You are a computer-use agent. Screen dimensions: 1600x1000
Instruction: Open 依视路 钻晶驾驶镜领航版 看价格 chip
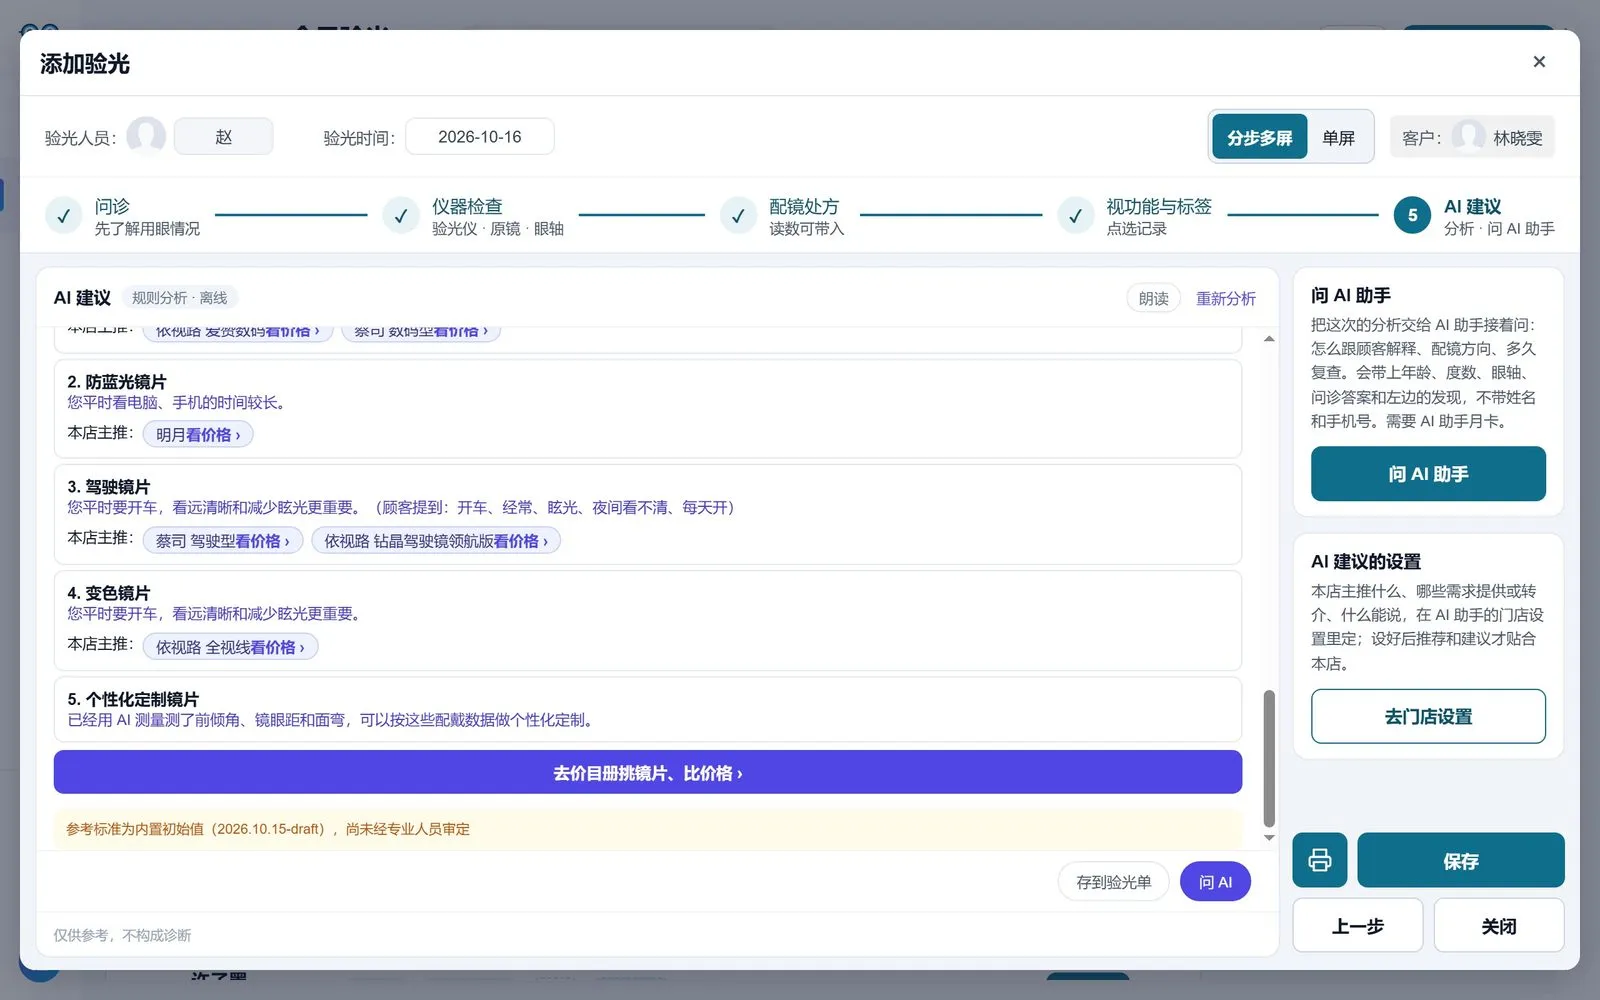pos(436,541)
